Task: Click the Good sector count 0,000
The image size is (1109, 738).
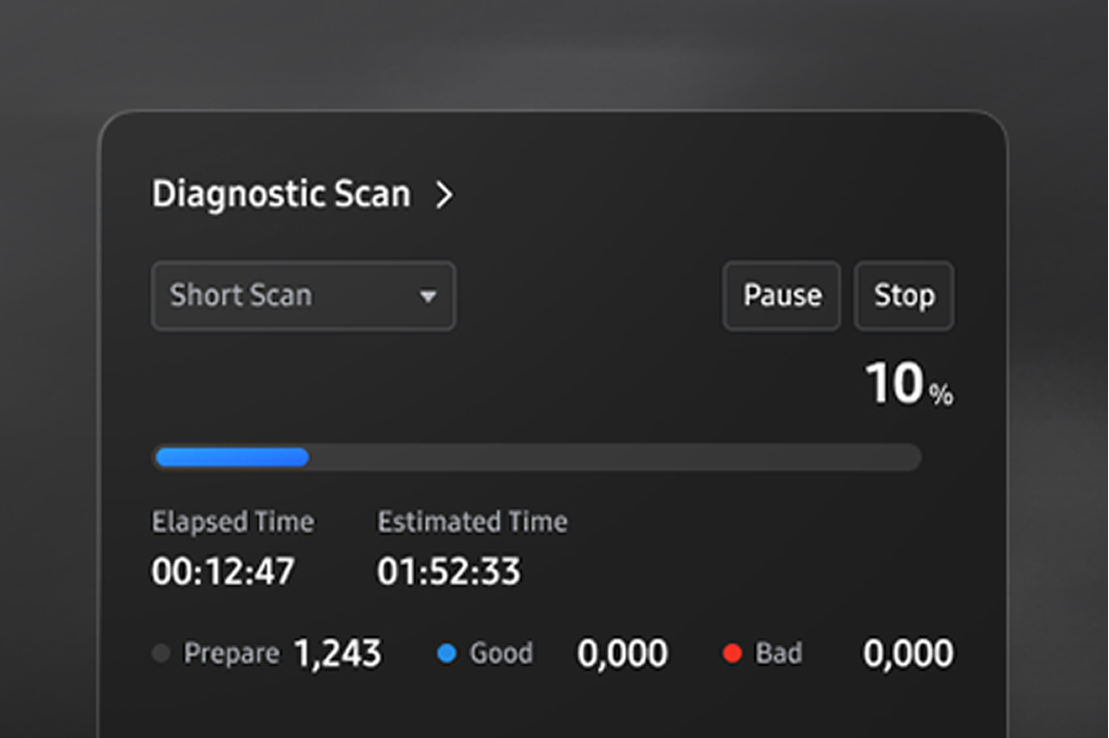Action: [x=622, y=652]
